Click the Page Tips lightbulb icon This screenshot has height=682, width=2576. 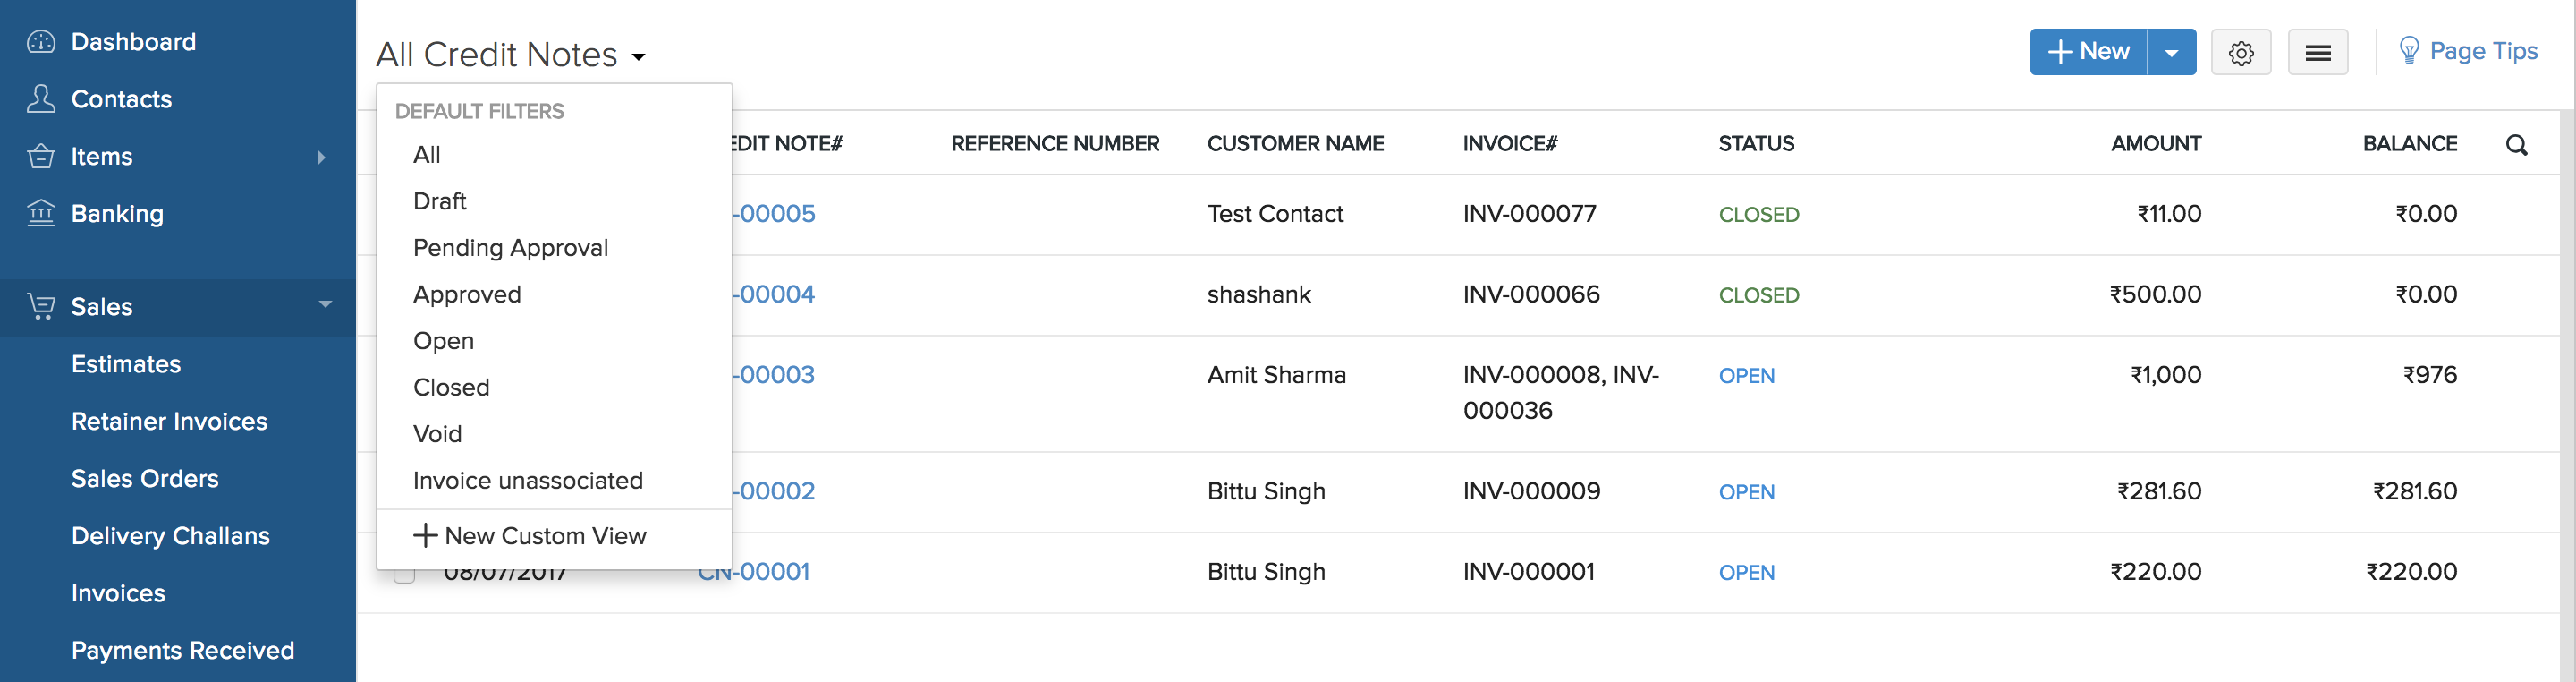(x=2409, y=50)
